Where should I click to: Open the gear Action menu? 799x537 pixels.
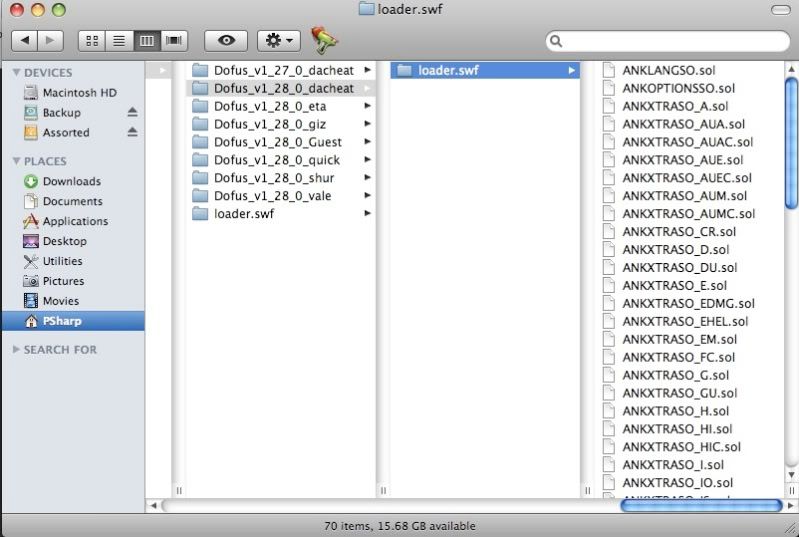(x=279, y=41)
